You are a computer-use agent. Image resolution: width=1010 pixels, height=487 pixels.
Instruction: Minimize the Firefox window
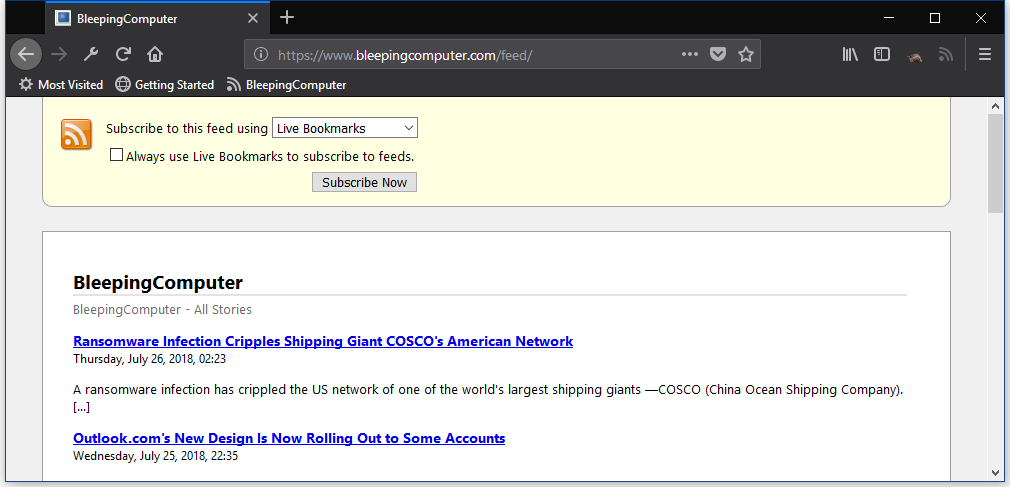(x=890, y=18)
